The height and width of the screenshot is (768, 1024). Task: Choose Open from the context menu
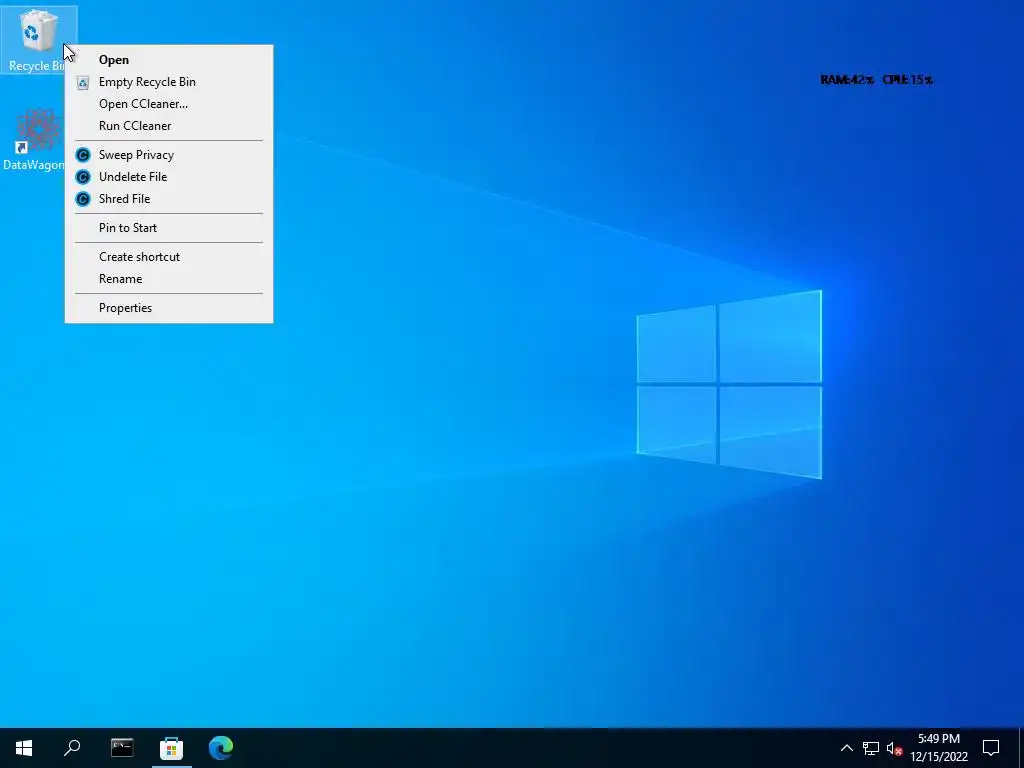tap(168, 59)
